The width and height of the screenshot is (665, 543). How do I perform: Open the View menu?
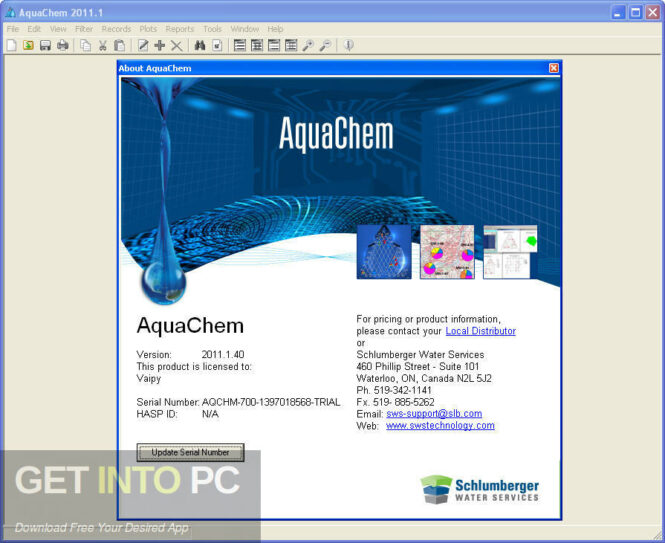[58, 29]
